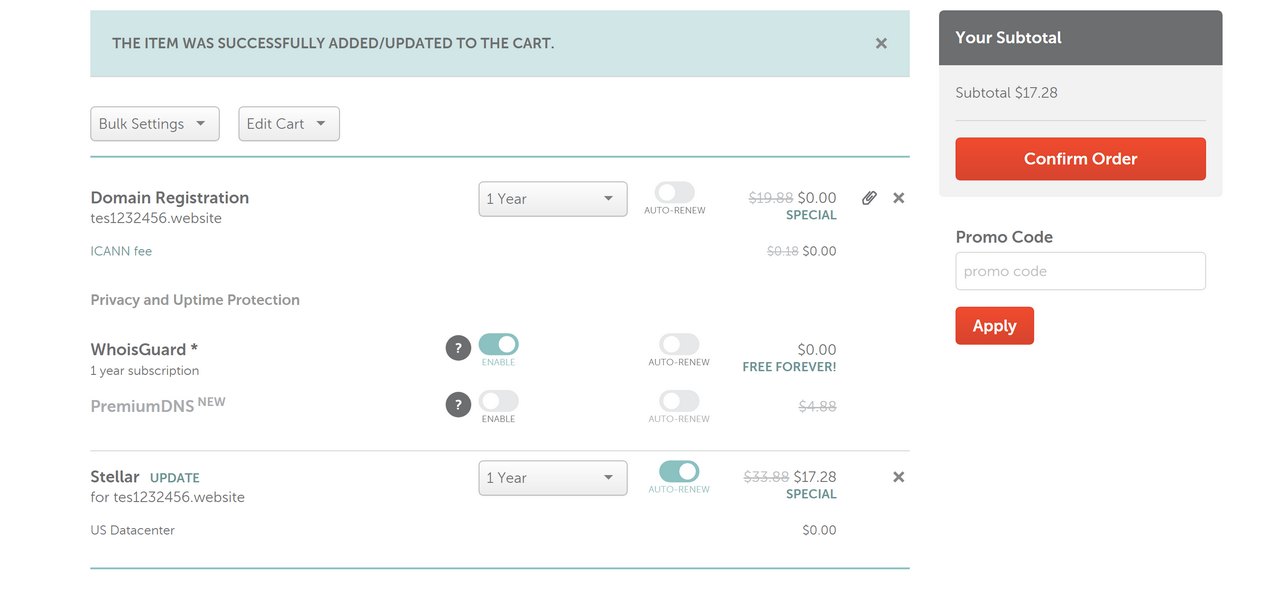Click the paperclip icon for Domain Registration
This screenshot has height=597, width=1280.
click(x=869, y=198)
